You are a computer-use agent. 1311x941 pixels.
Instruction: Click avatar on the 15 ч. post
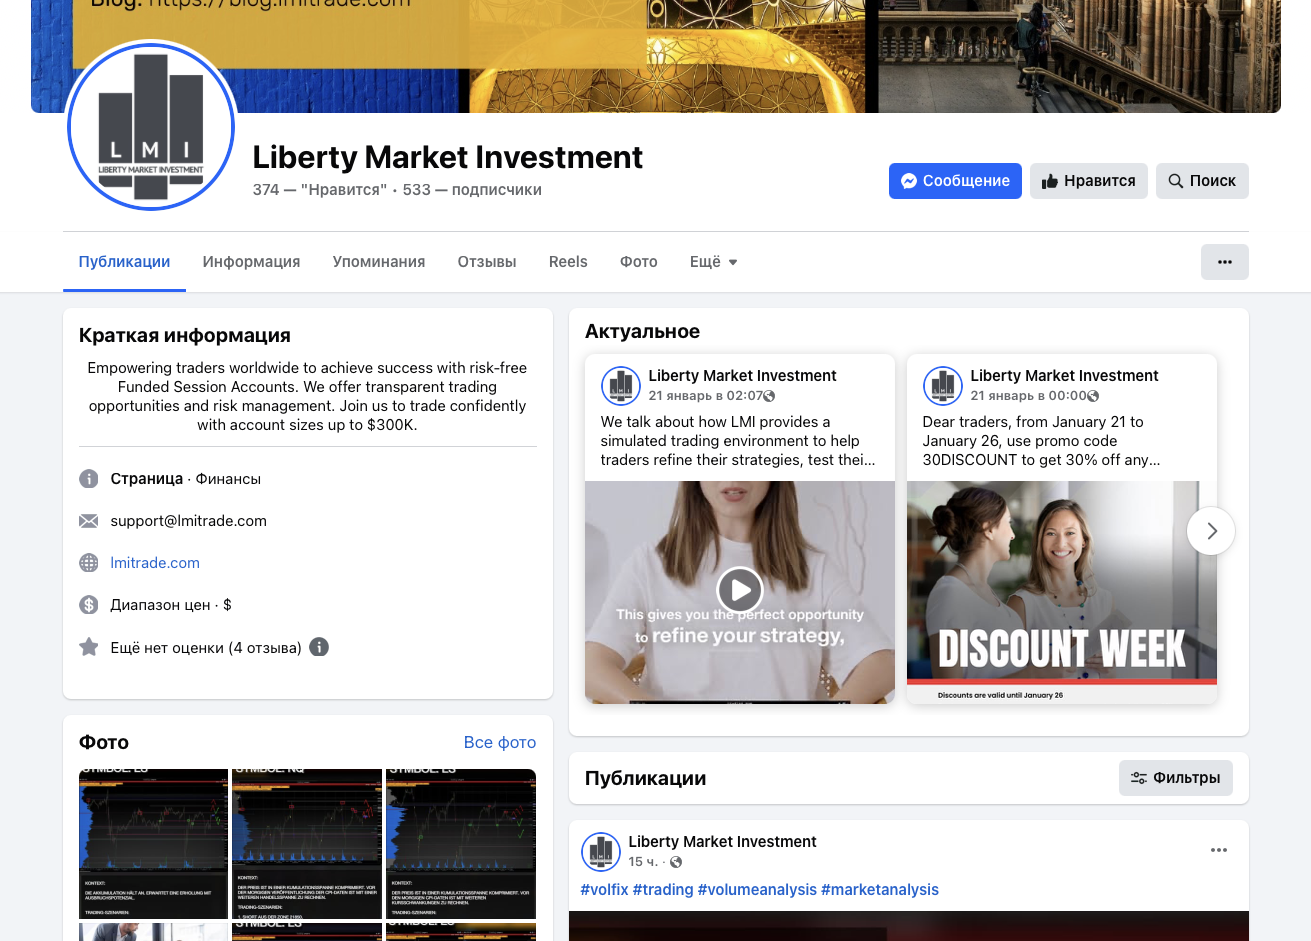point(601,852)
